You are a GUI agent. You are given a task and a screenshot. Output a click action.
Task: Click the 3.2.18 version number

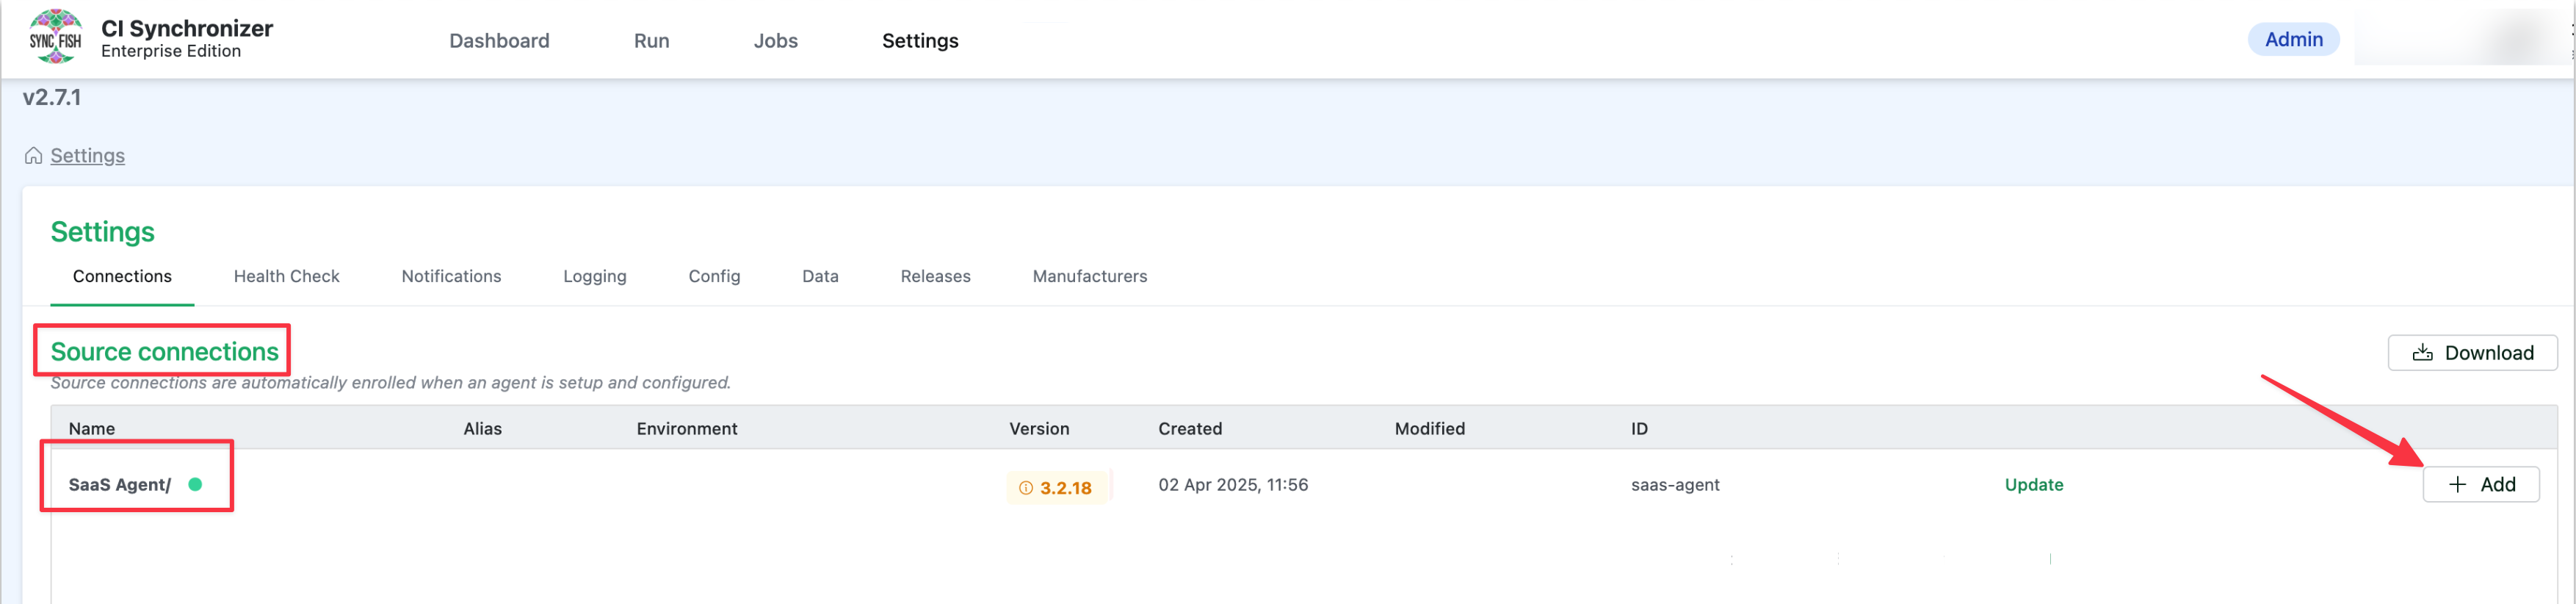tap(1065, 488)
